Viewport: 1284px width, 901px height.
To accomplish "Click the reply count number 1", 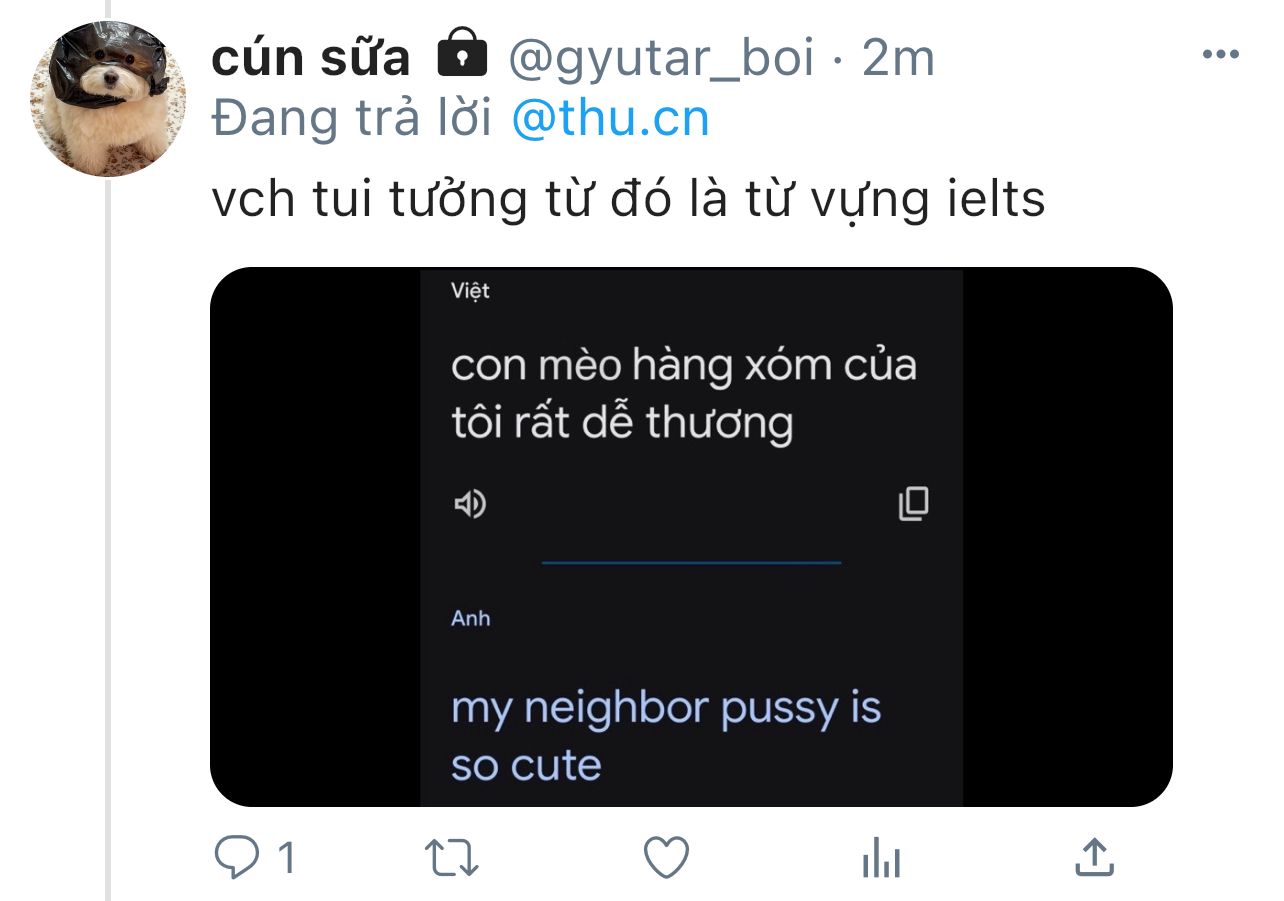I will (x=286, y=858).
